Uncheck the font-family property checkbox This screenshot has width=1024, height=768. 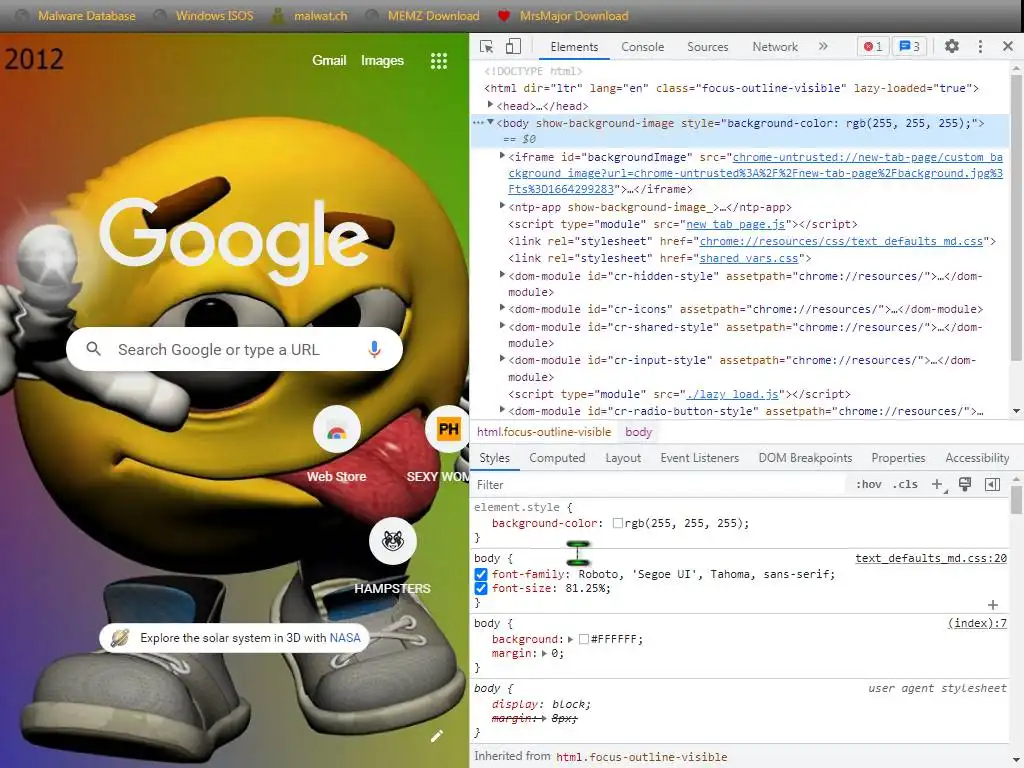point(481,574)
